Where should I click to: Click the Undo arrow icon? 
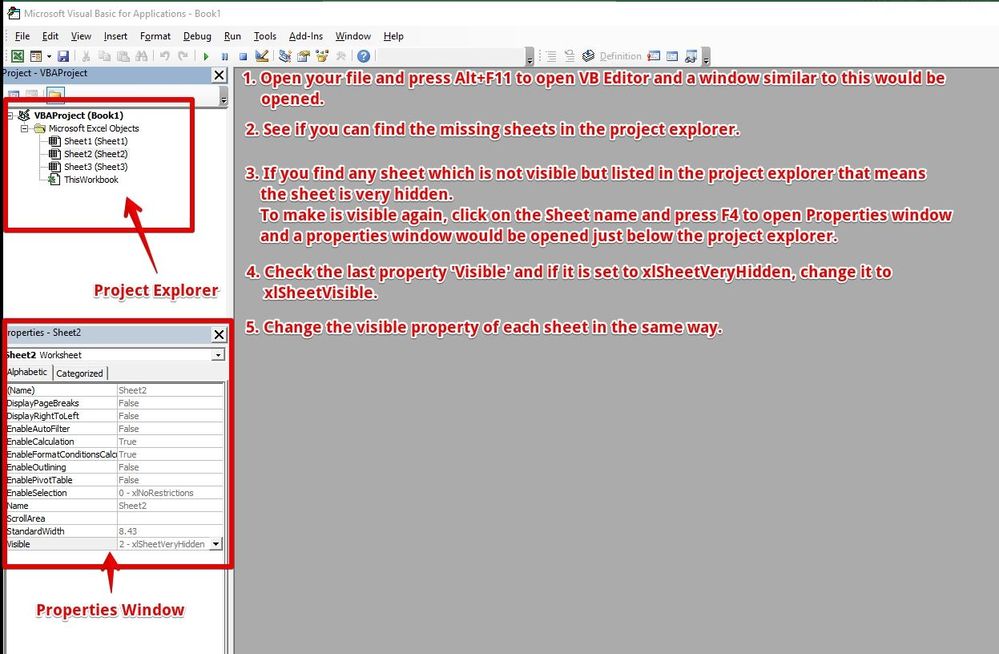tap(164, 56)
